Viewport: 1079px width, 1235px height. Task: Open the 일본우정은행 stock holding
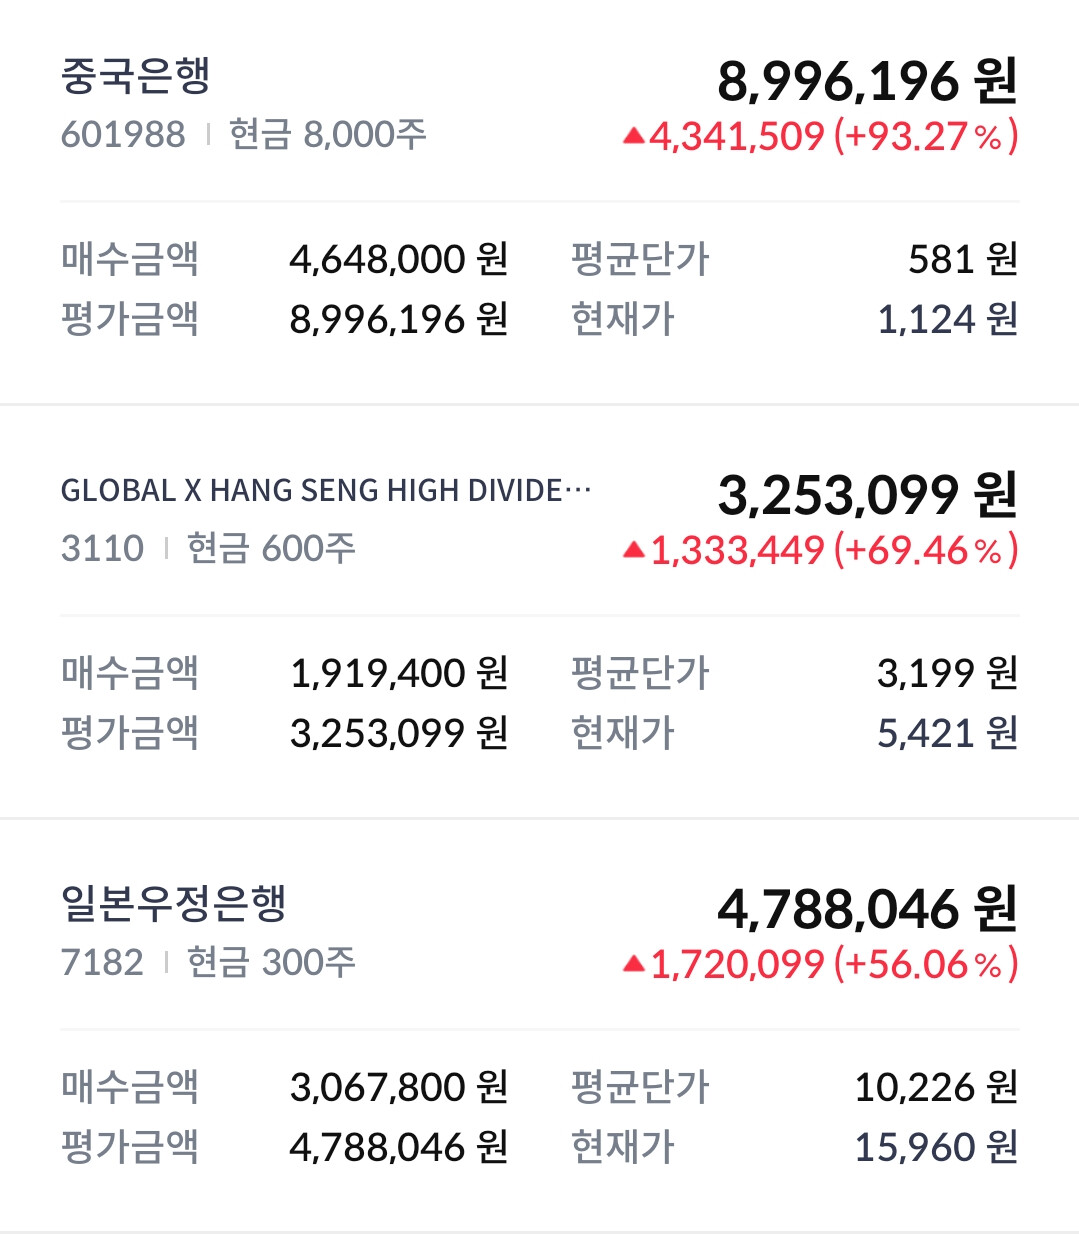[174, 904]
